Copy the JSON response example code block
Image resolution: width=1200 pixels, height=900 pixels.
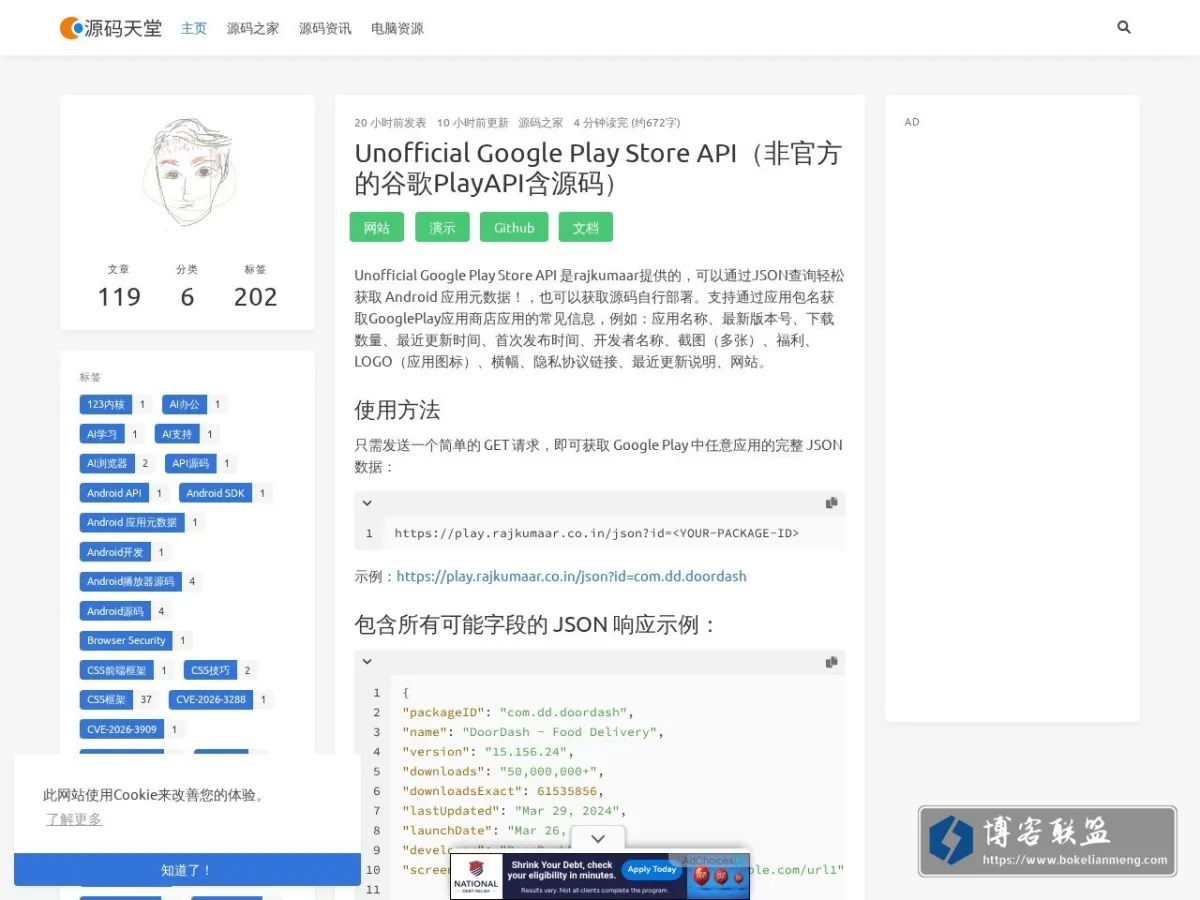tap(831, 662)
